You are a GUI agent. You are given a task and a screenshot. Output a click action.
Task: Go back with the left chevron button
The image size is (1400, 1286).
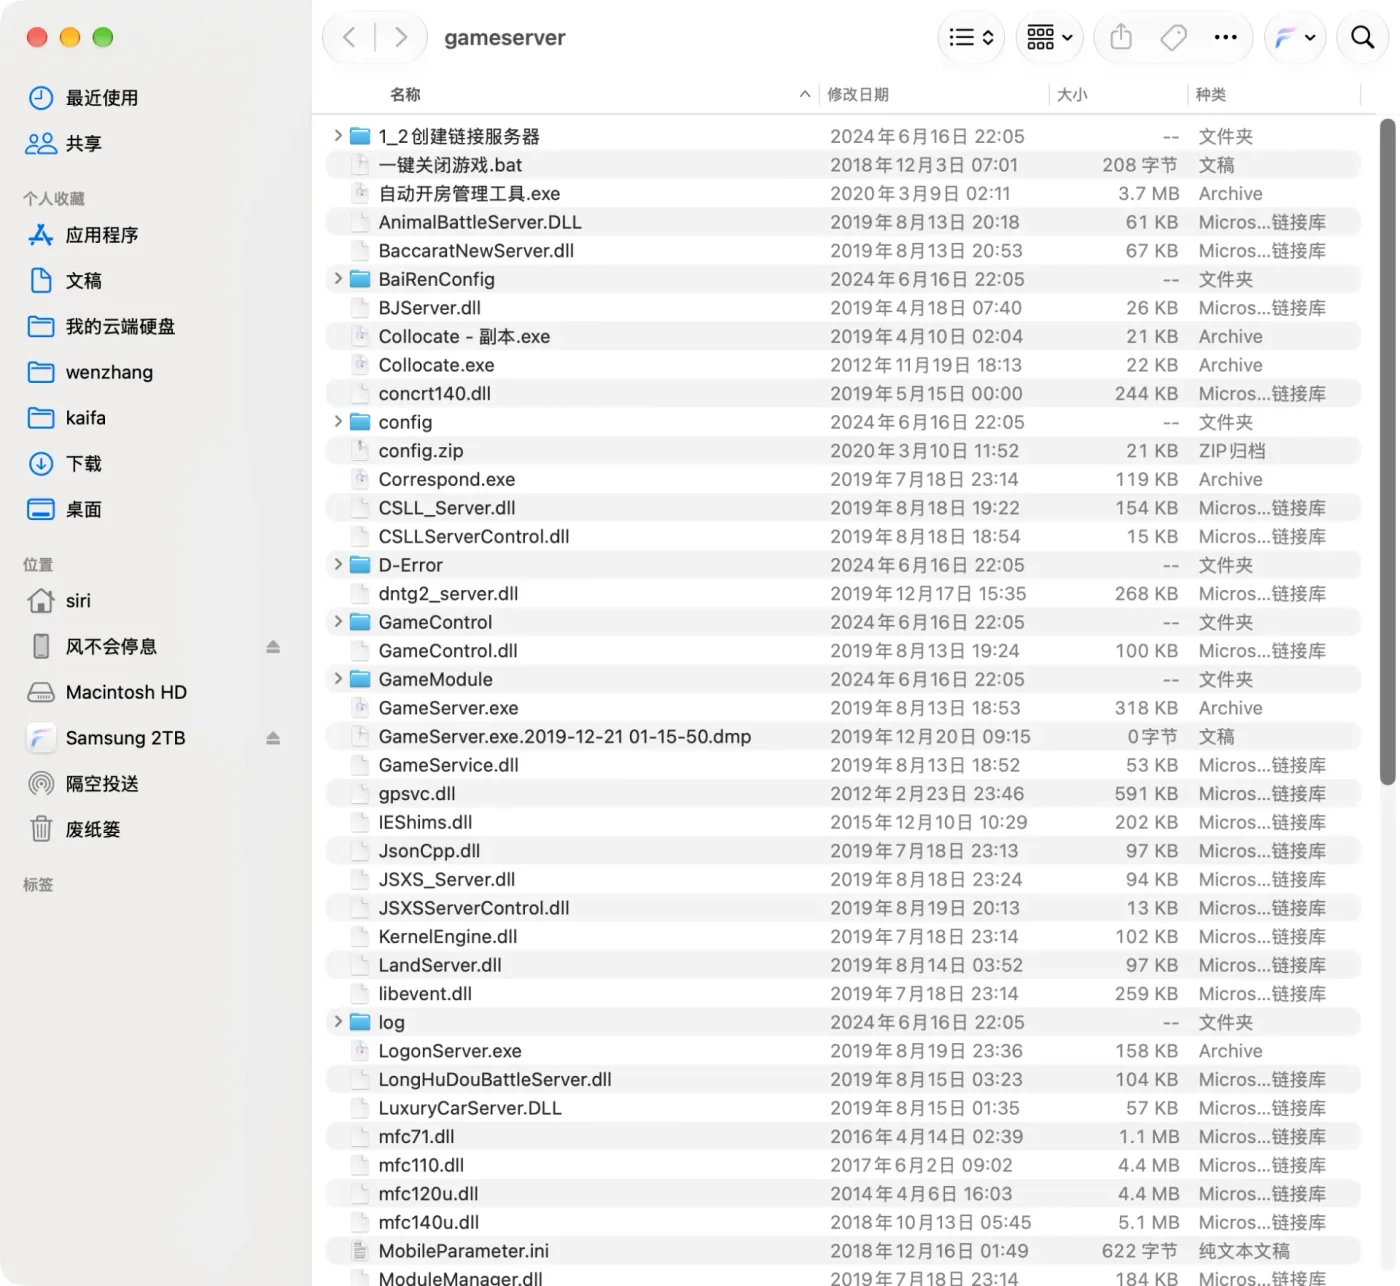click(x=349, y=38)
